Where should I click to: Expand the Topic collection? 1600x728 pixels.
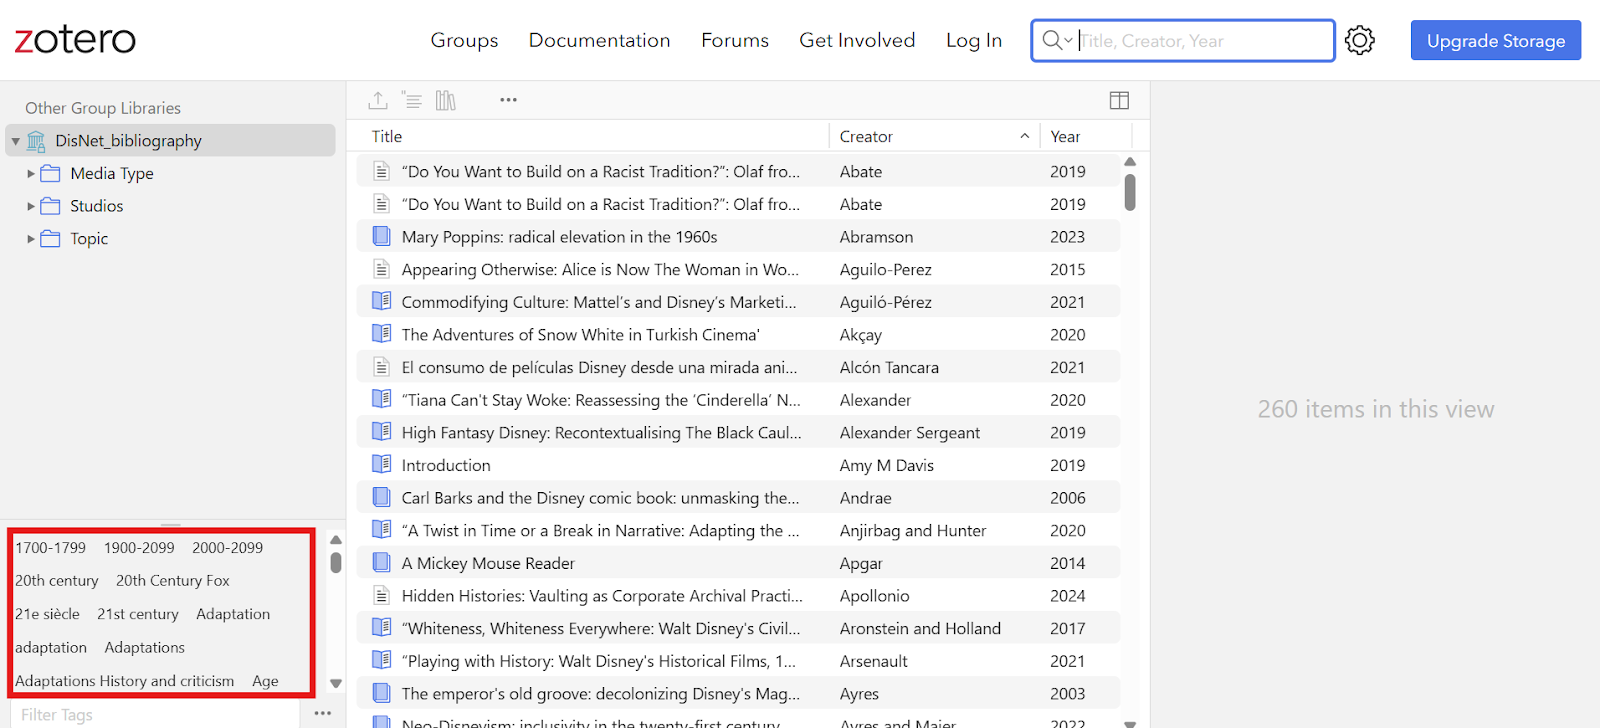[x=30, y=239]
